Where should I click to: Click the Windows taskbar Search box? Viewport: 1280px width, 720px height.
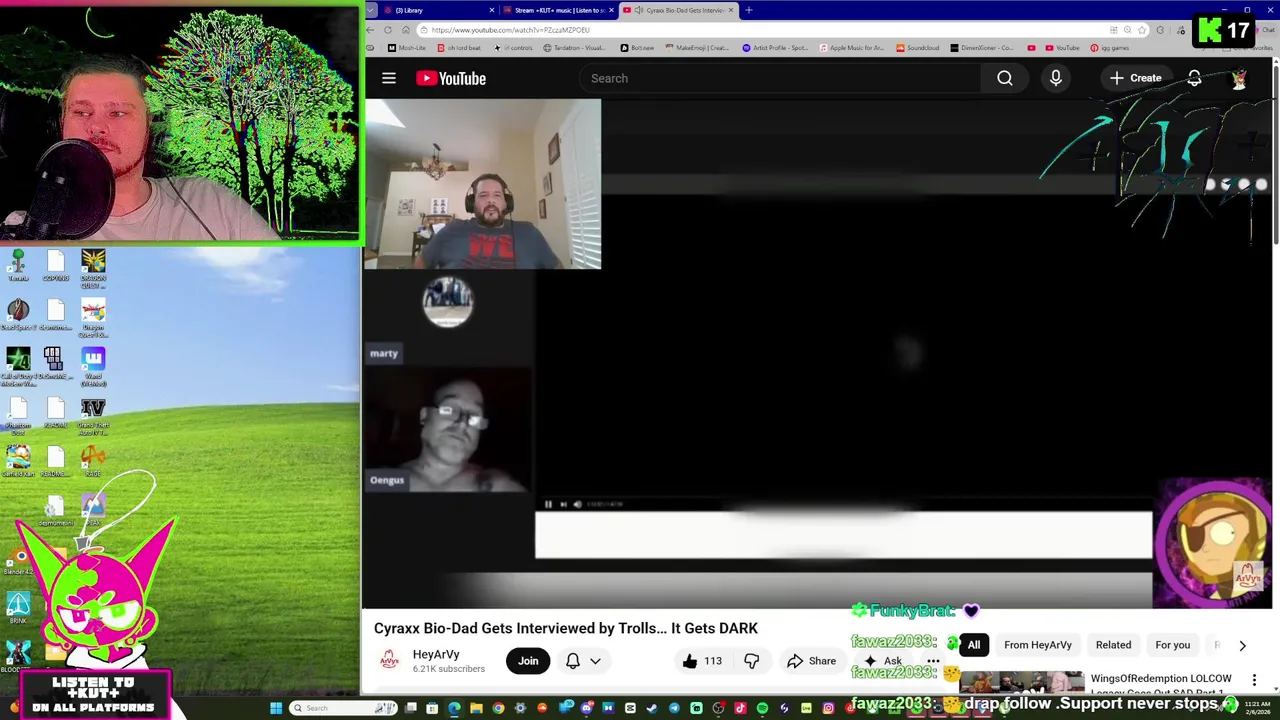click(343, 709)
